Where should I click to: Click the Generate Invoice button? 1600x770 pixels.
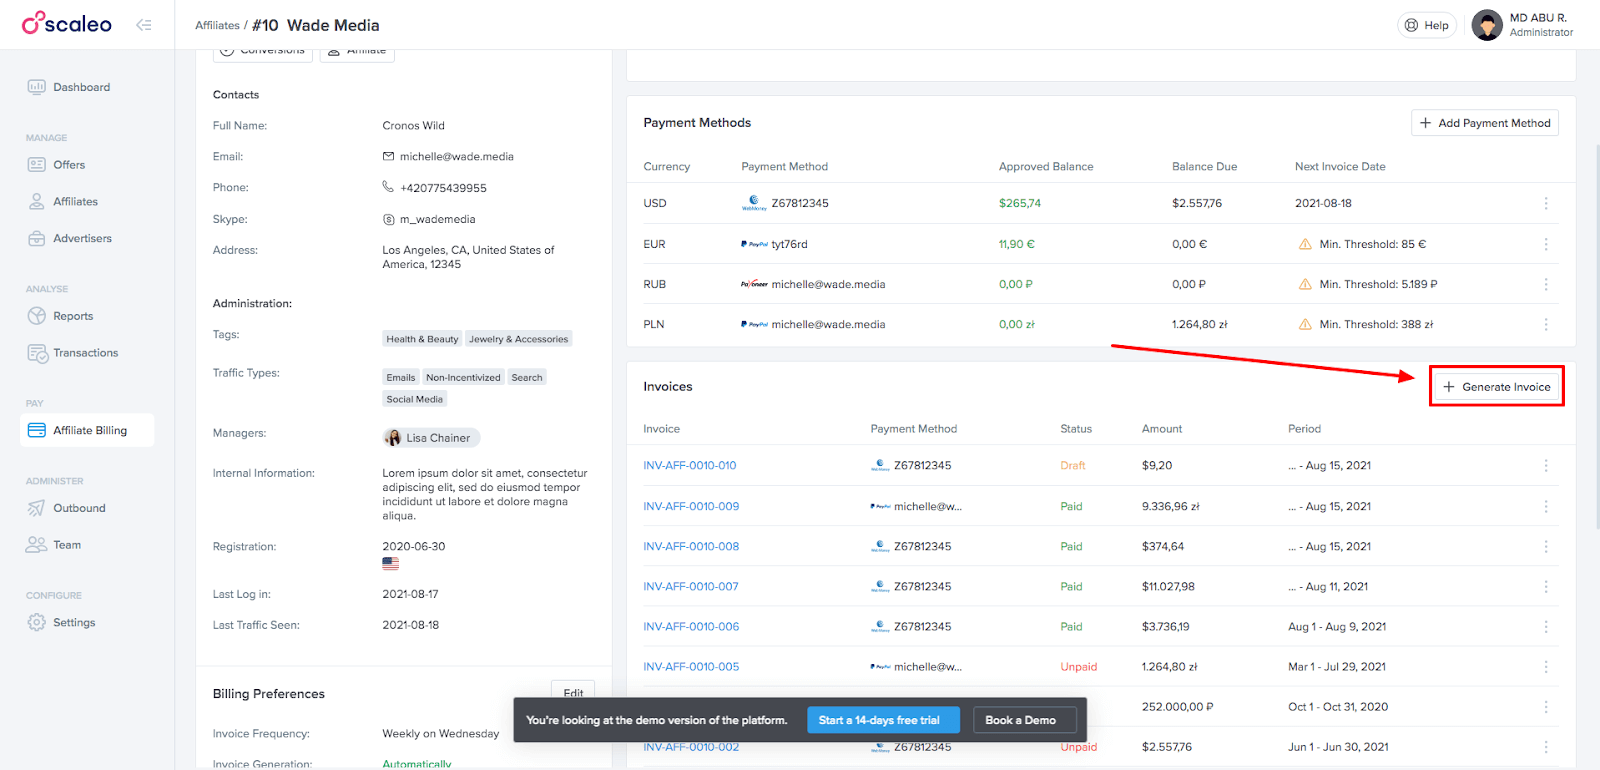pos(1496,387)
